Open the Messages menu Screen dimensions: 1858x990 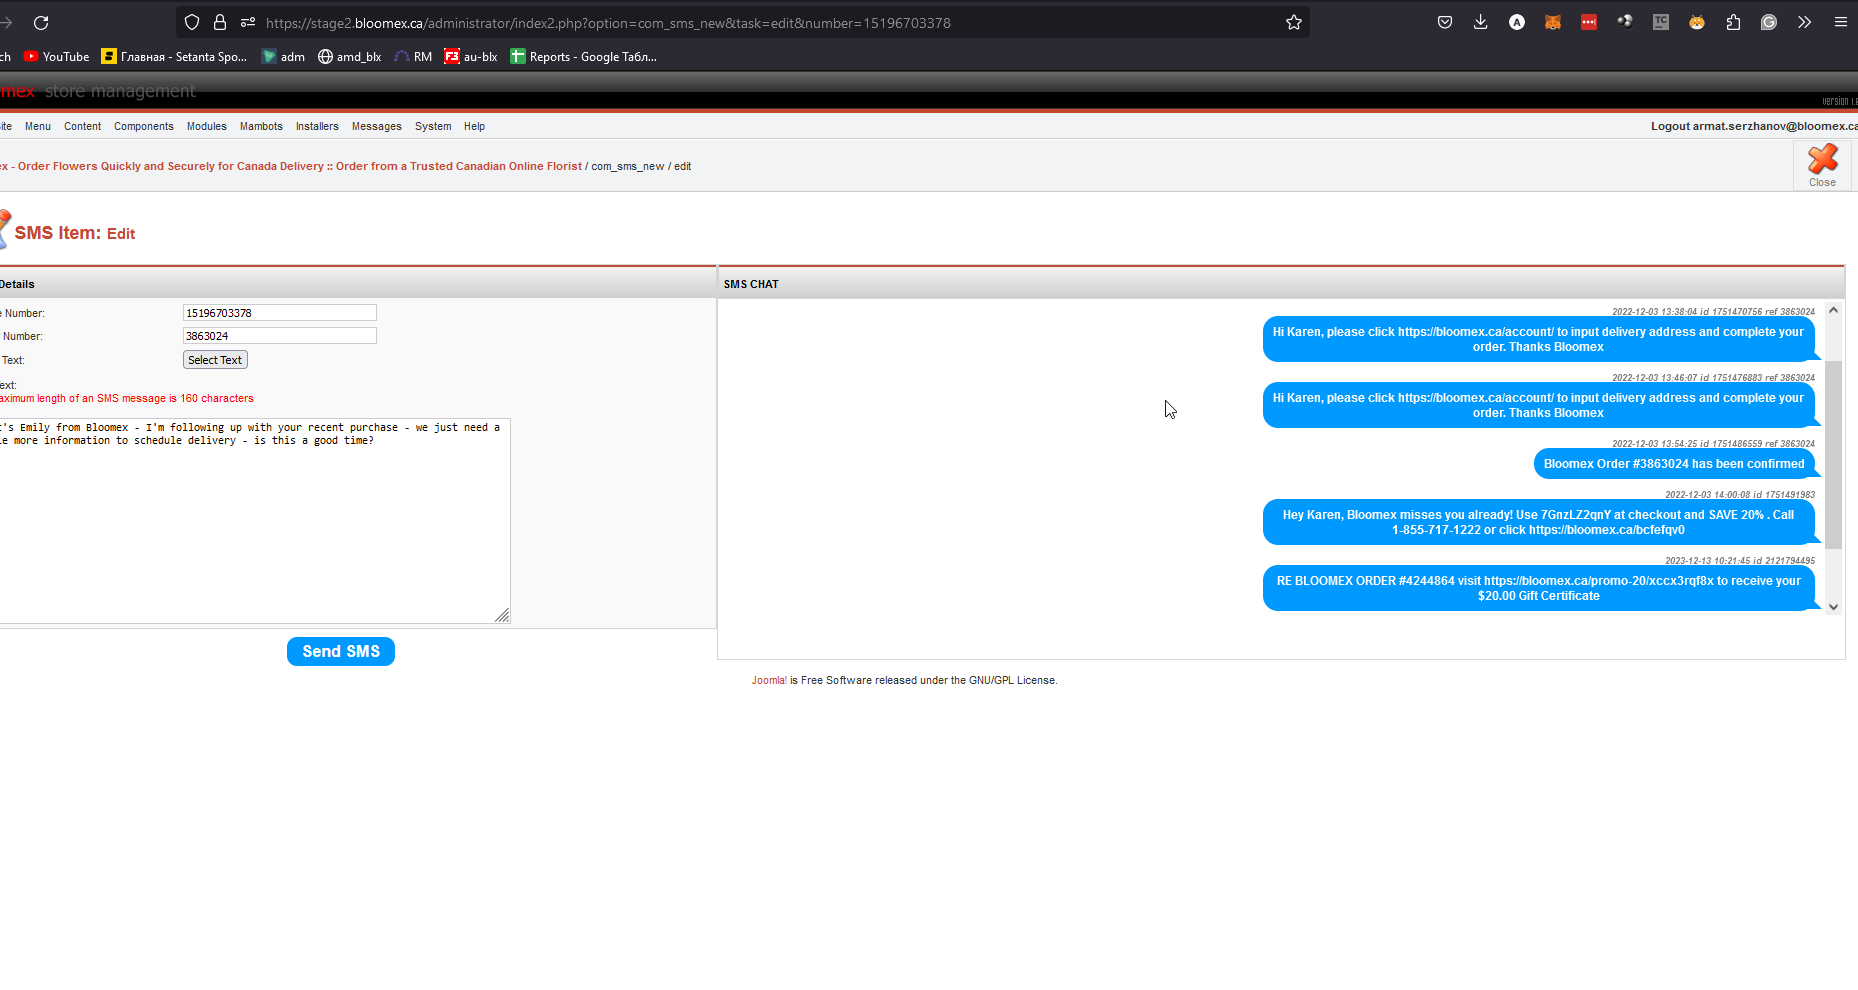coord(377,126)
